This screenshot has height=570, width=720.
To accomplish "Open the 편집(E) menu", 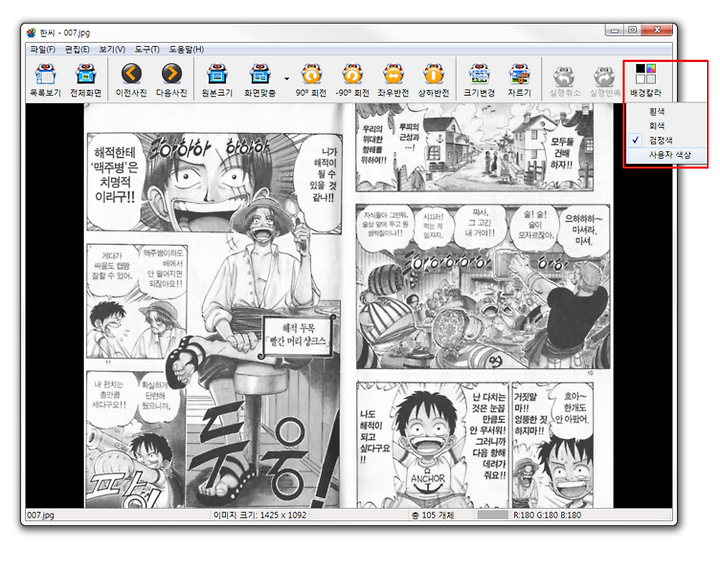I will tap(77, 49).
